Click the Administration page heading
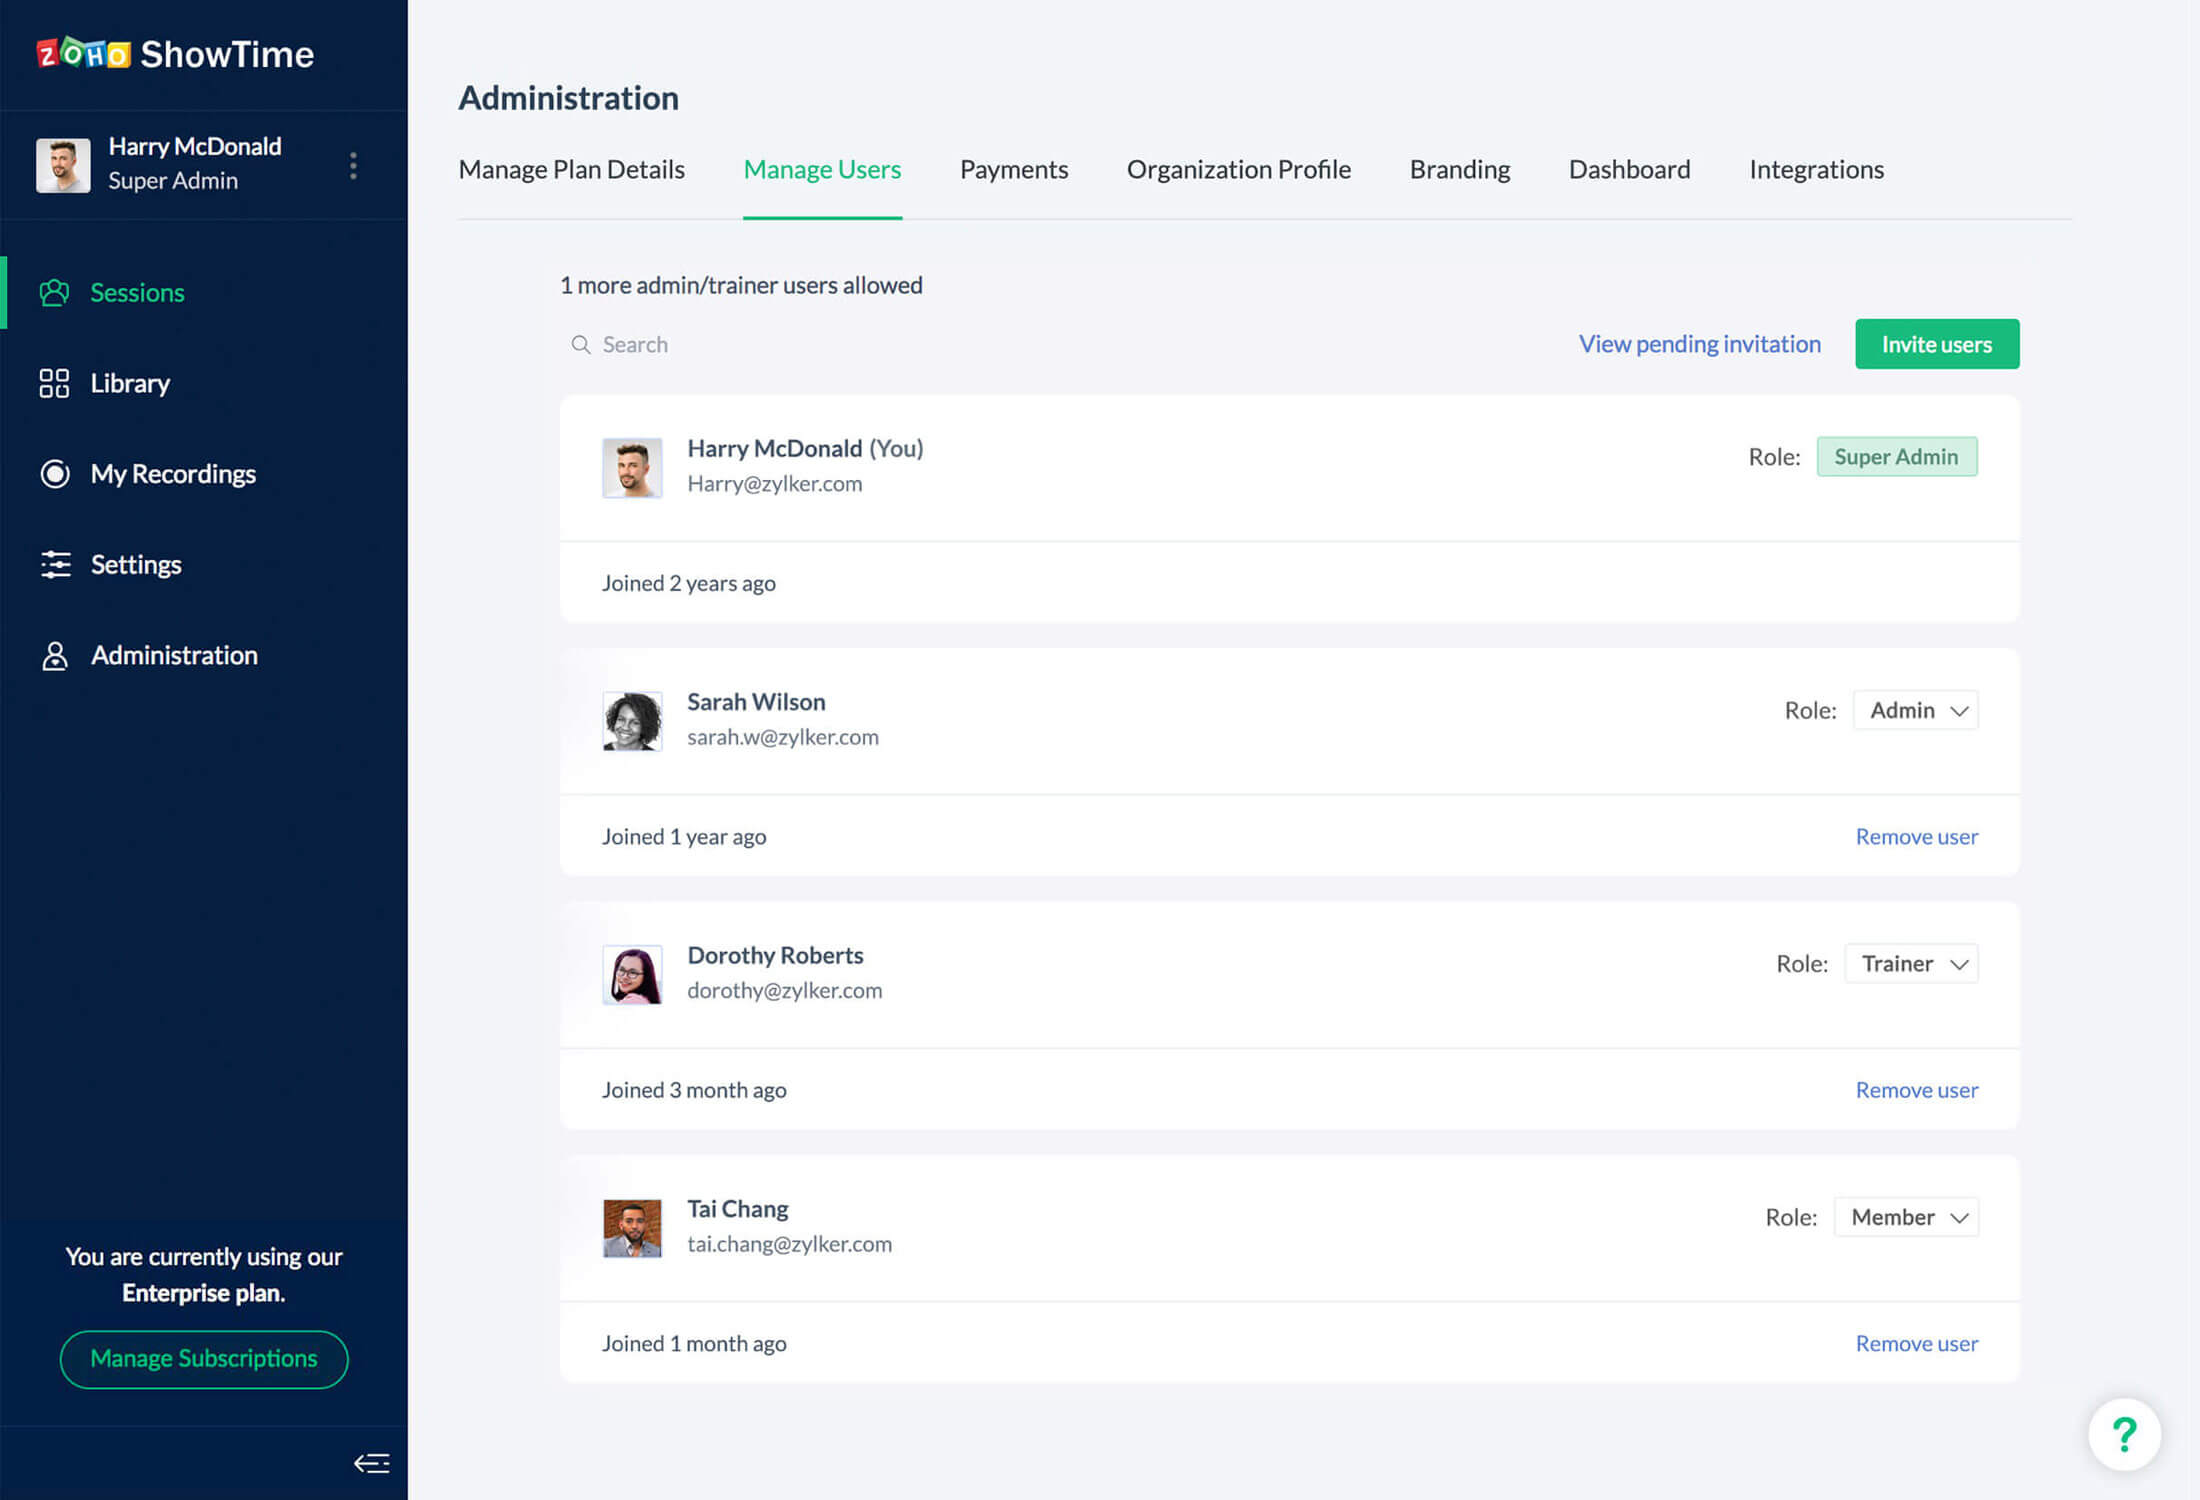 pos(568,98)
